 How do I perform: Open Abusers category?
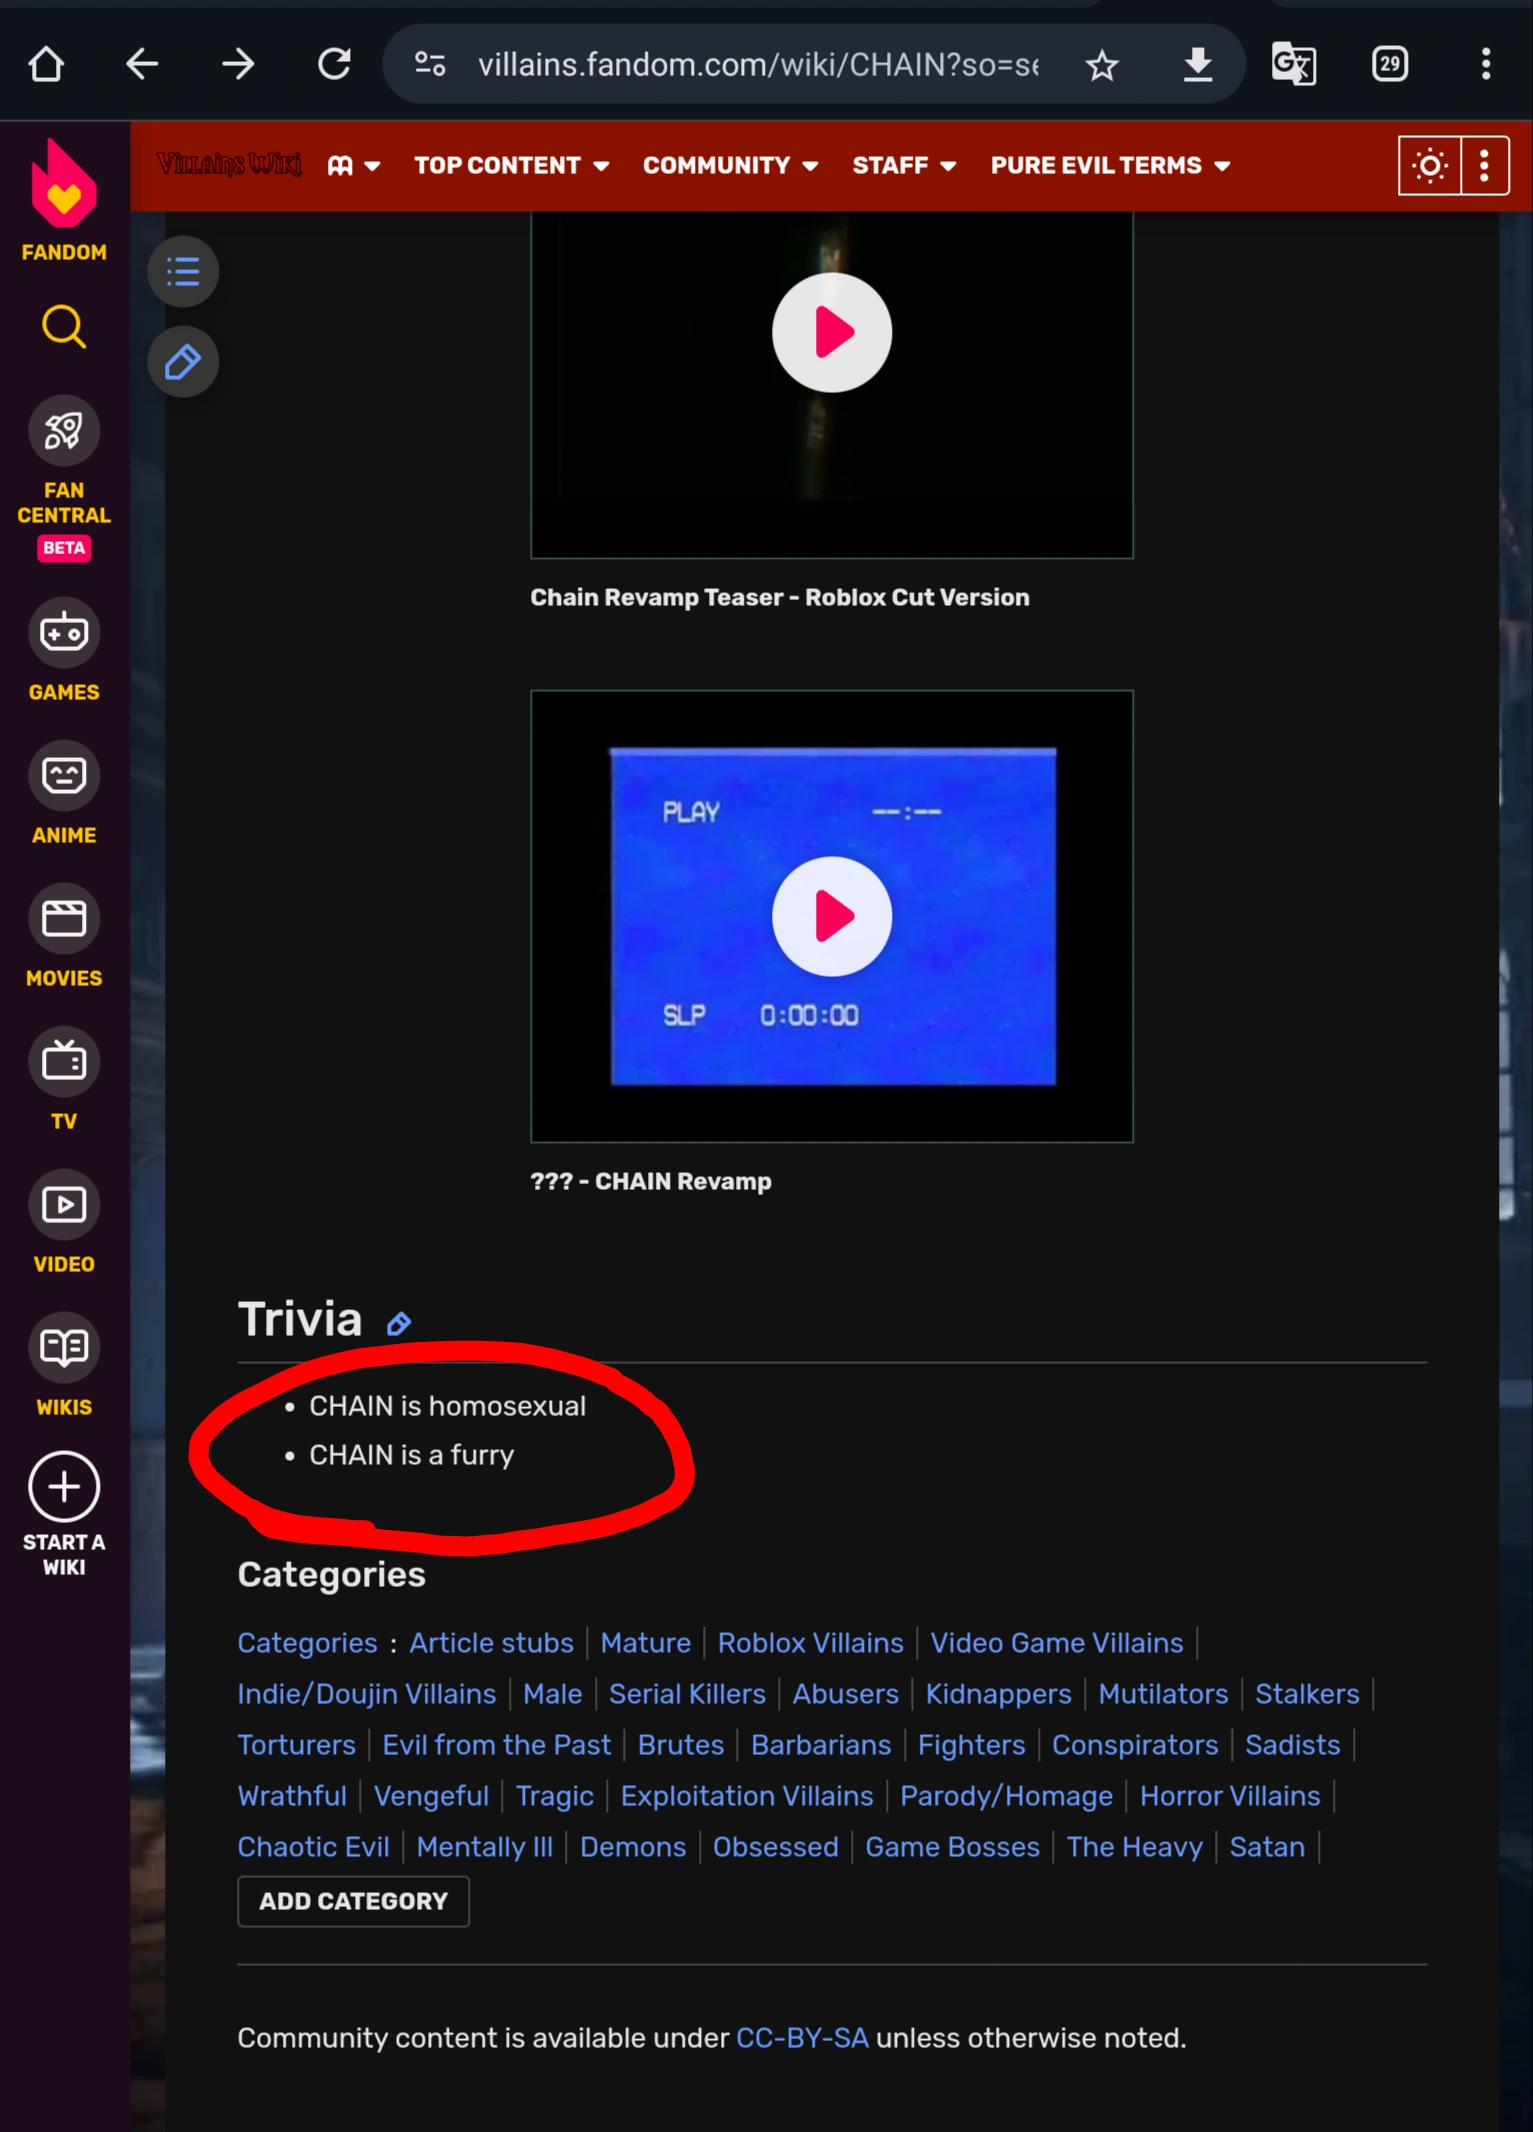click(x=845, y=1694)
